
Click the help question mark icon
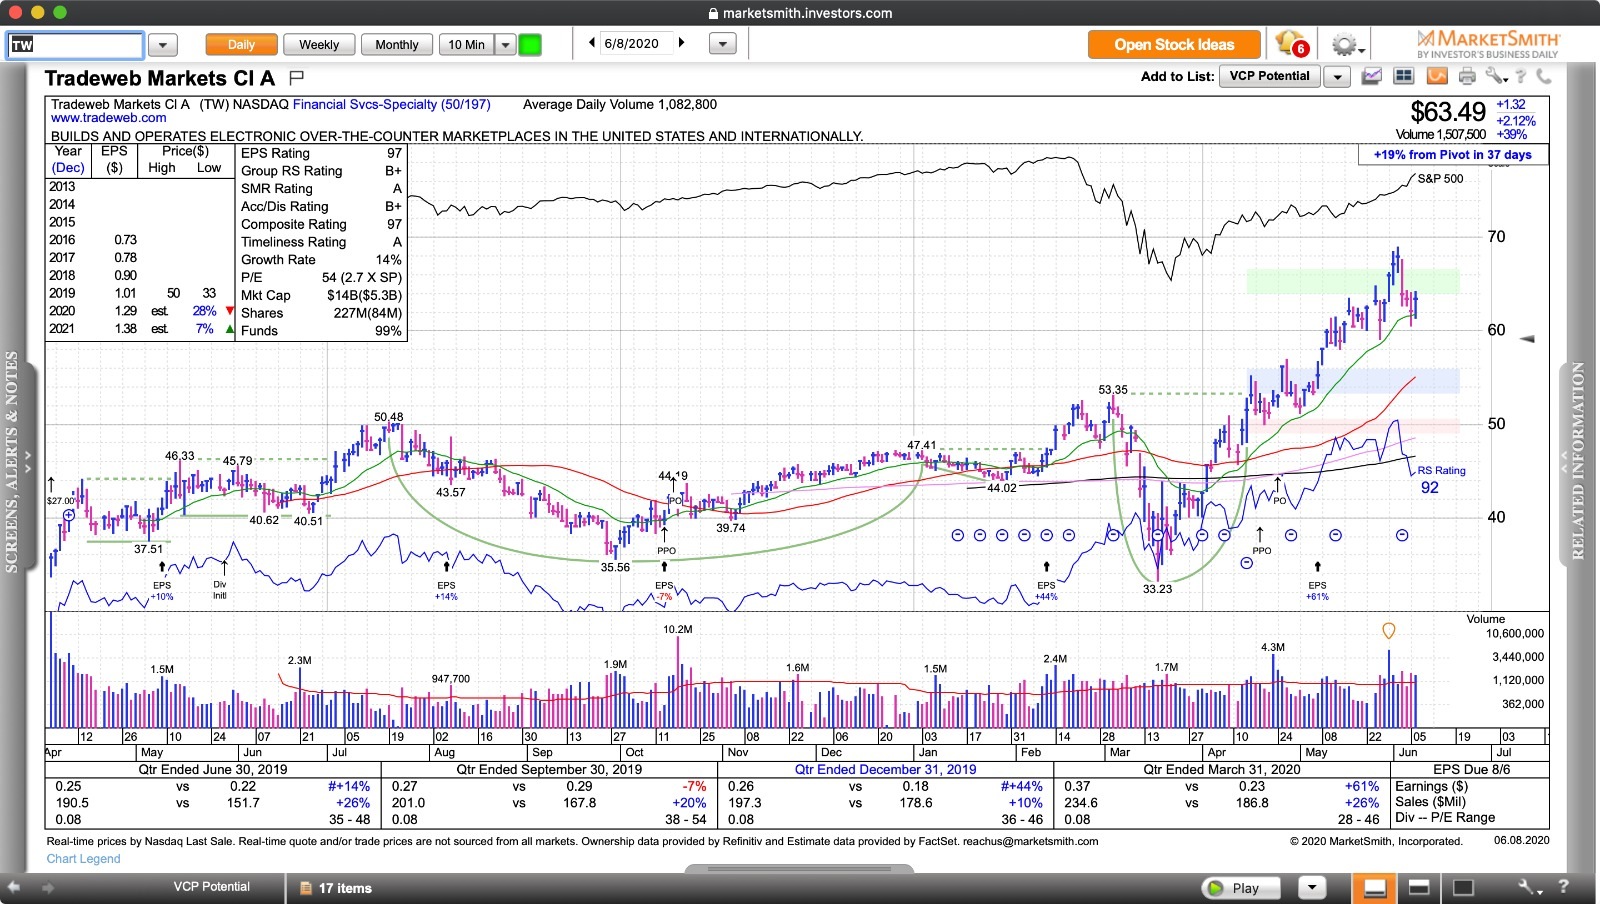(x=1520, y=75)
